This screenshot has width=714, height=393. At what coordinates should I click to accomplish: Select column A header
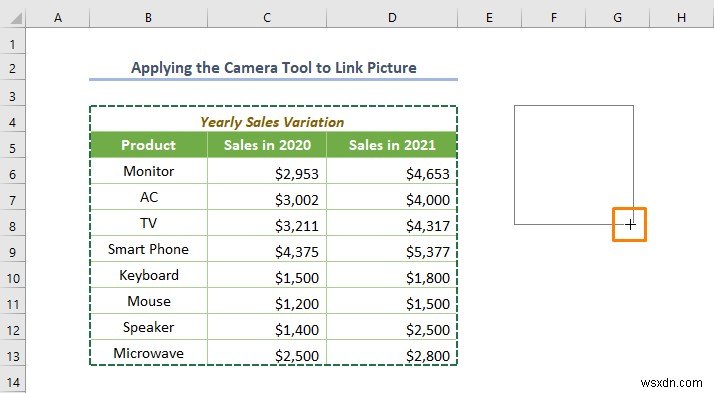(x=58, y=18)
